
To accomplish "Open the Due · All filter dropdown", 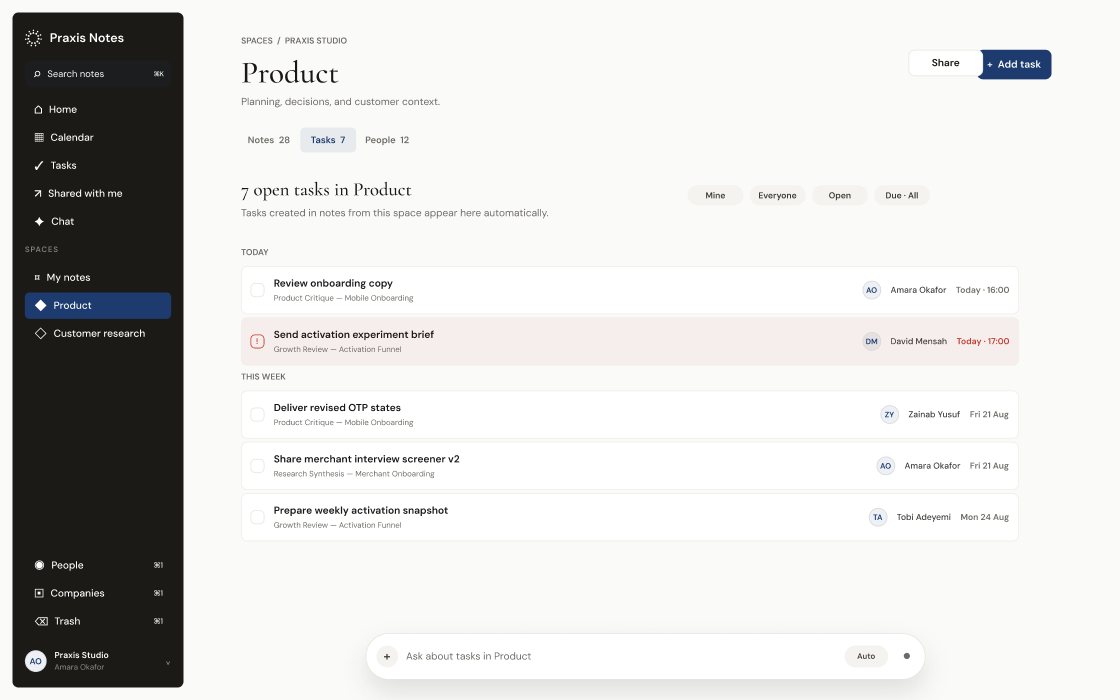I will click(901, 196).
